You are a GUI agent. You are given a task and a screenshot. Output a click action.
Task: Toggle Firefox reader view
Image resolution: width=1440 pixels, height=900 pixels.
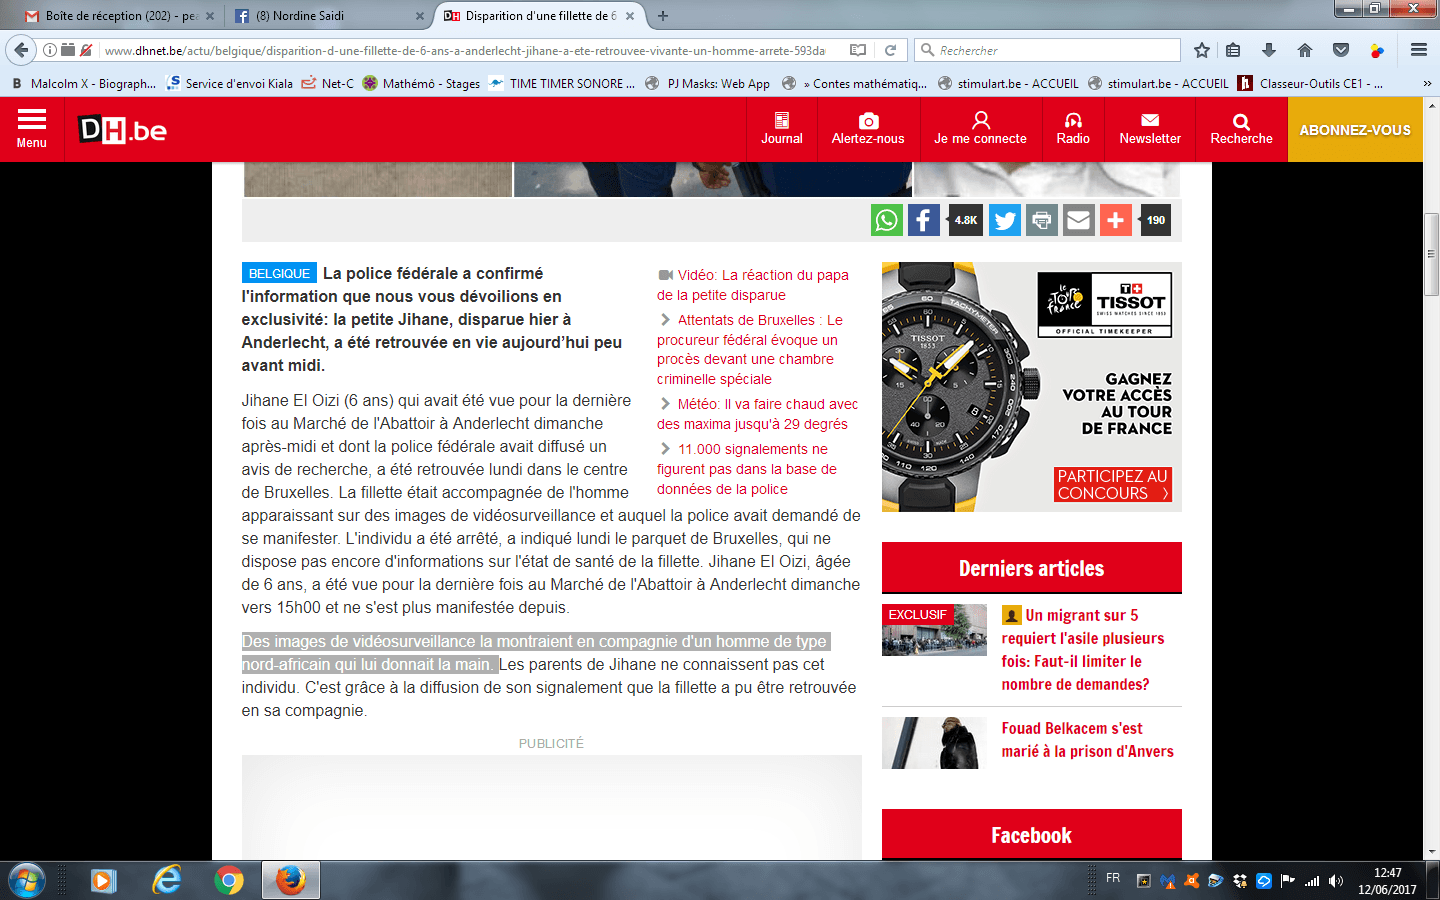click(x=858, y=50)
